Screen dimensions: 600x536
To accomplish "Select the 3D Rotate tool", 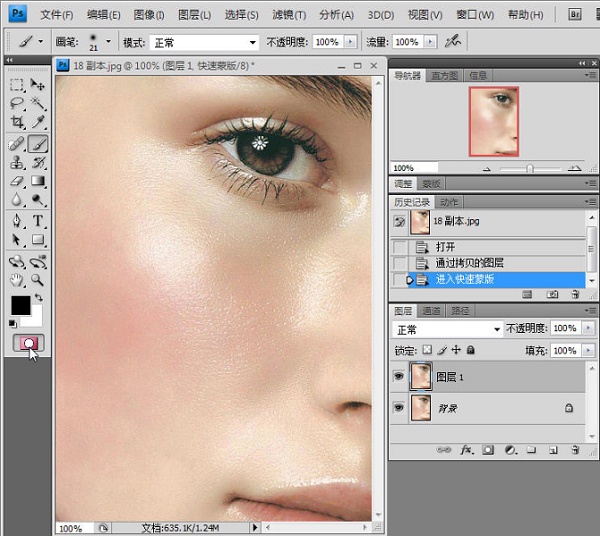I will (16, 262).
